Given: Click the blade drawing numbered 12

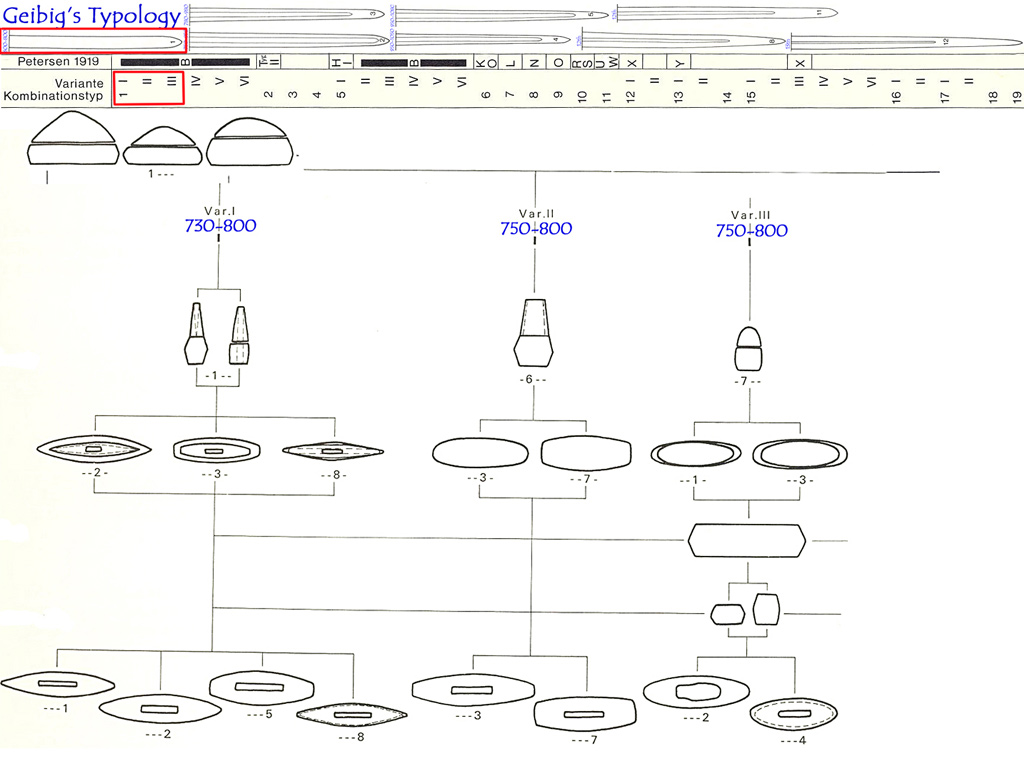Looking at the screenshot, I should [x=905, y=41].
